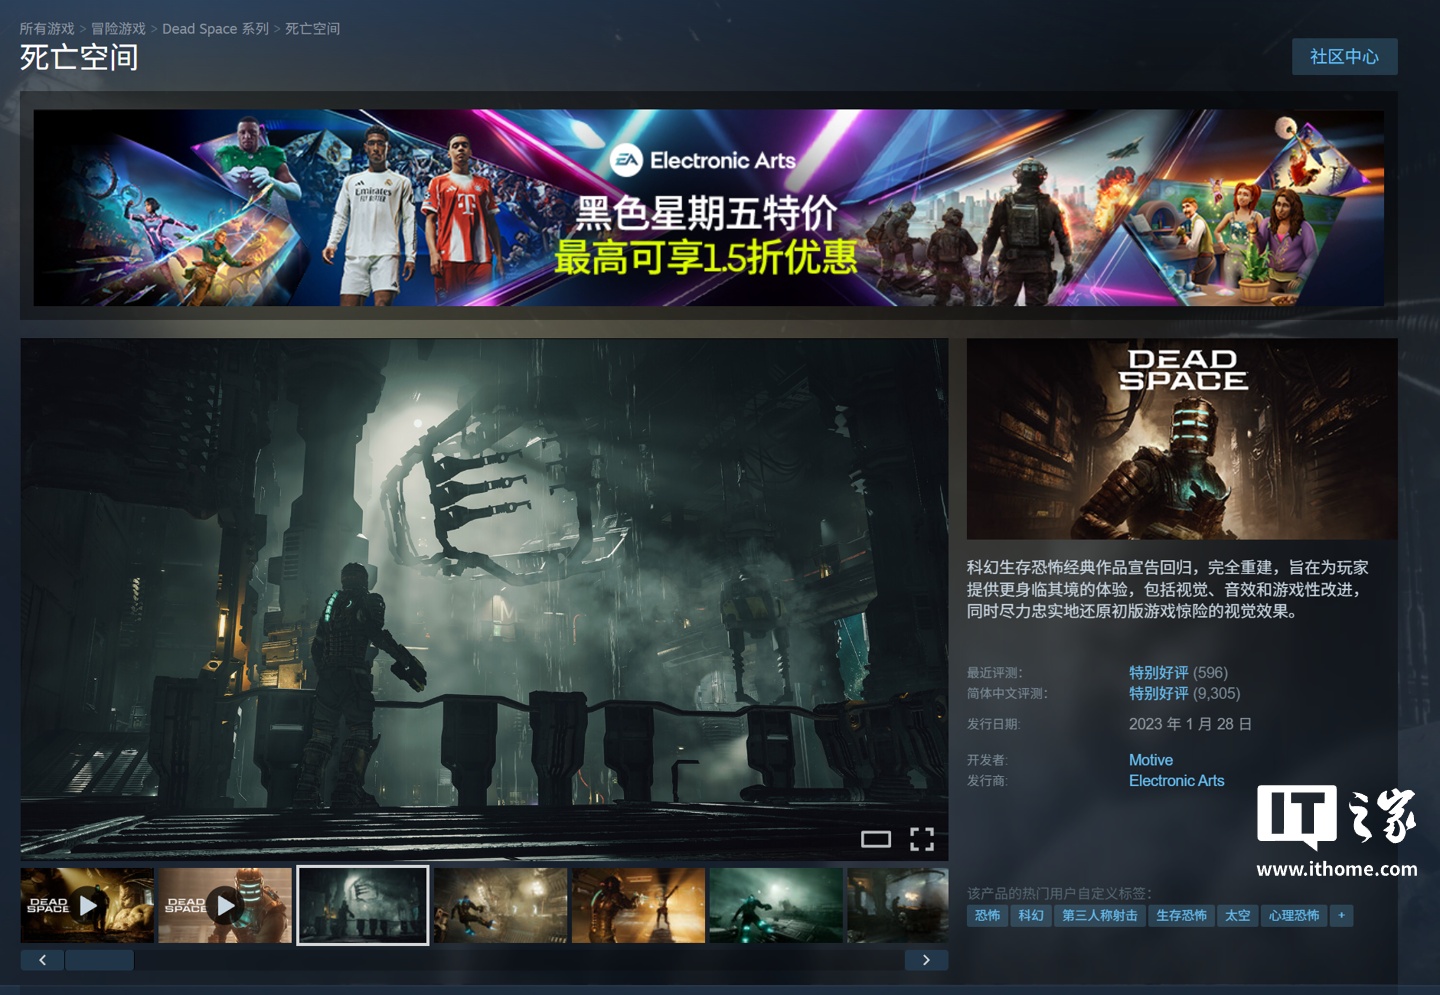Image resolution: width=1440 pixels, height=995 pixels.
Task: Click the Dead Space header capsule image
Action: coord(1182,439)
